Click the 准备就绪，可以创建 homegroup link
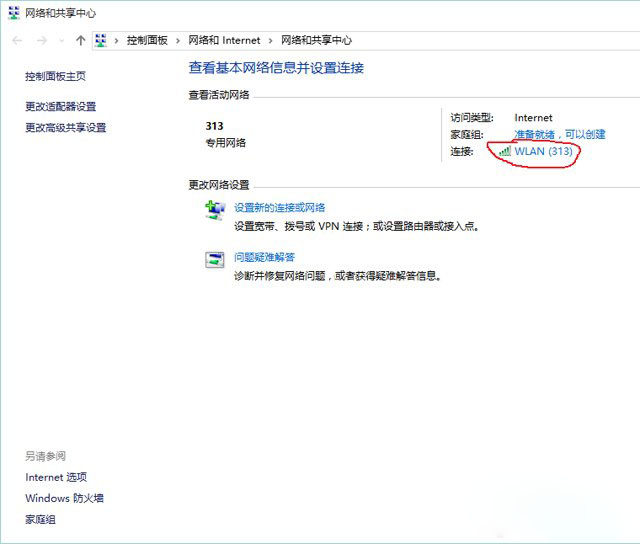 click(560, 134)
